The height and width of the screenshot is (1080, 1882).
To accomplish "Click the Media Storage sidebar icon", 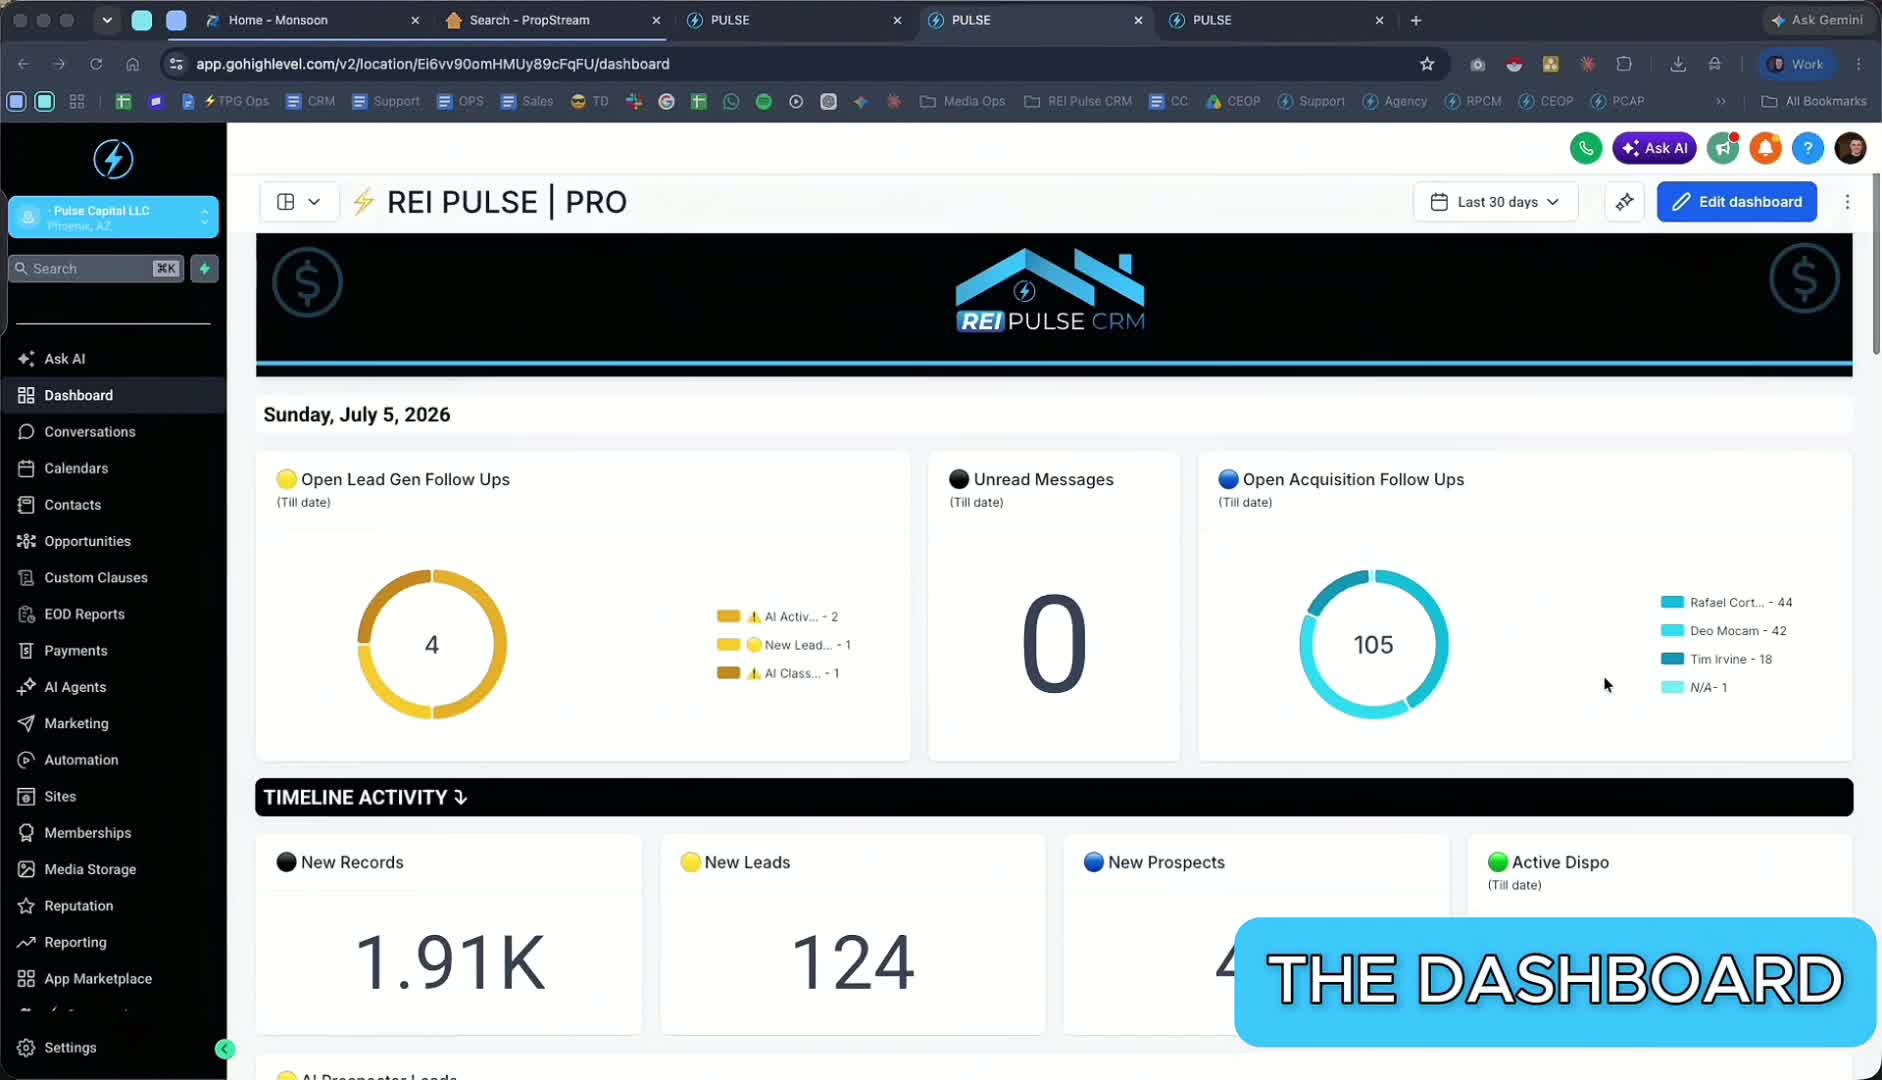I will 26,870.
